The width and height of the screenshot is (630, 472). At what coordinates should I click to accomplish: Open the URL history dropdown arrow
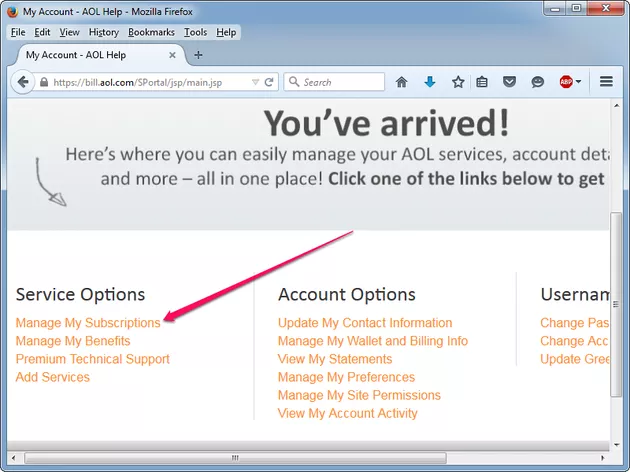[255, 82]
